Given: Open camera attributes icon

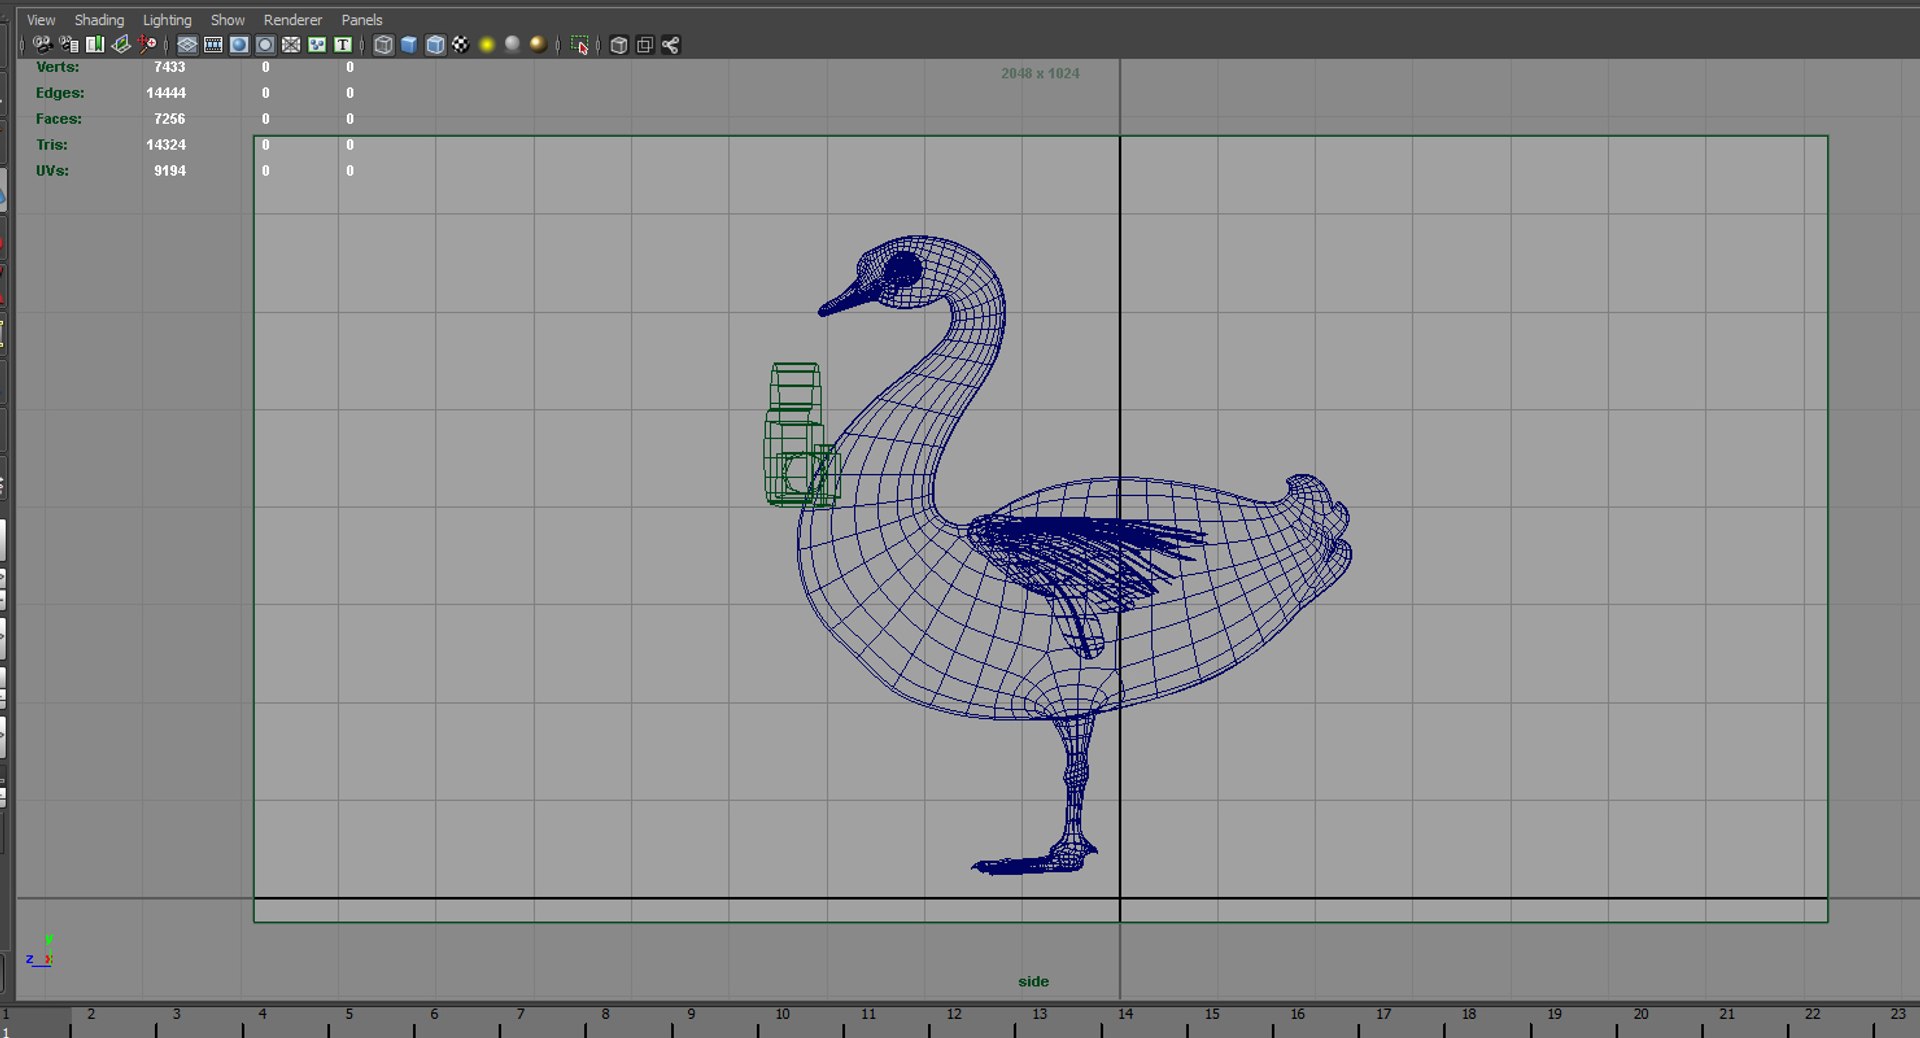Looking at the screenshot, I should 69,44.
